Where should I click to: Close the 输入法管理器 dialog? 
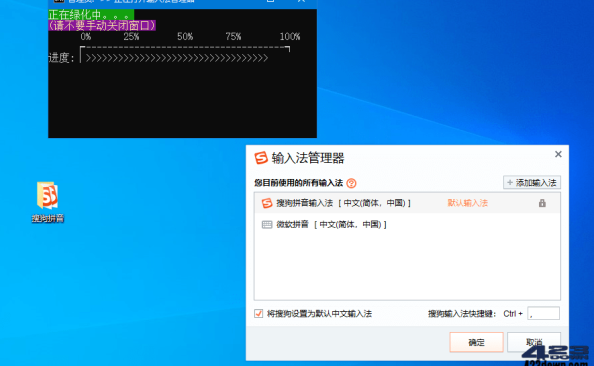(x=558, y=154)
